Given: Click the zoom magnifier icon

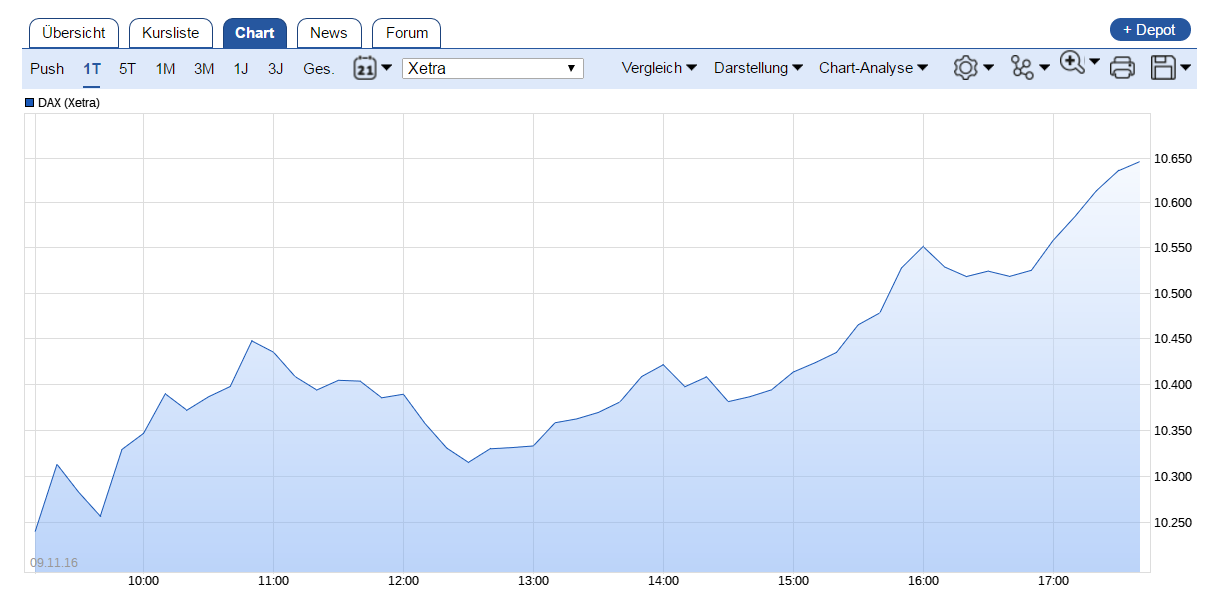Looking at the screenshot, I should (x=1072, y=63).
